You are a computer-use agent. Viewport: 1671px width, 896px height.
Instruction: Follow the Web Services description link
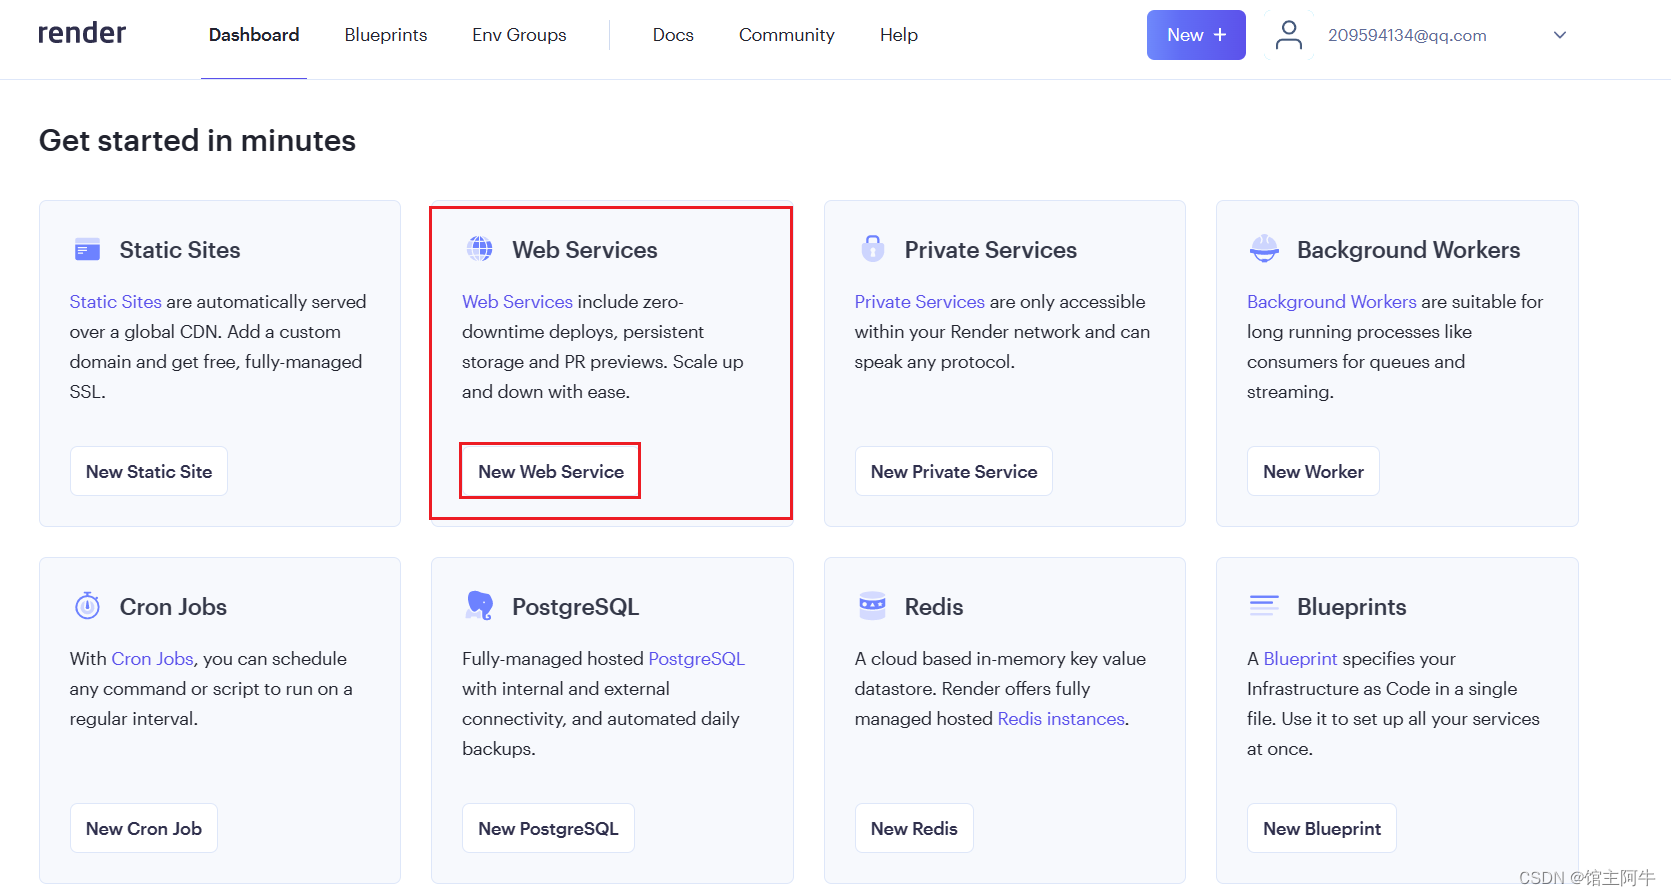tap(517, 301)
